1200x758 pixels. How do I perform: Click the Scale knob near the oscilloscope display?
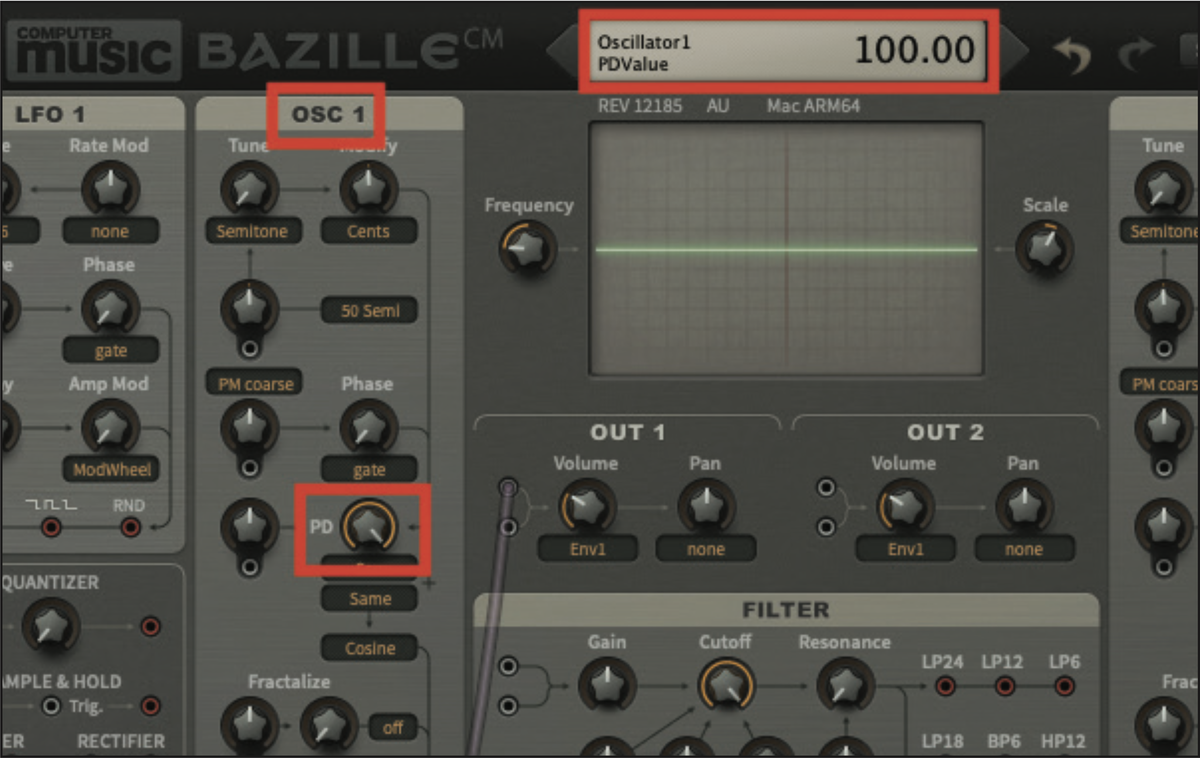tap(1044, 249)
